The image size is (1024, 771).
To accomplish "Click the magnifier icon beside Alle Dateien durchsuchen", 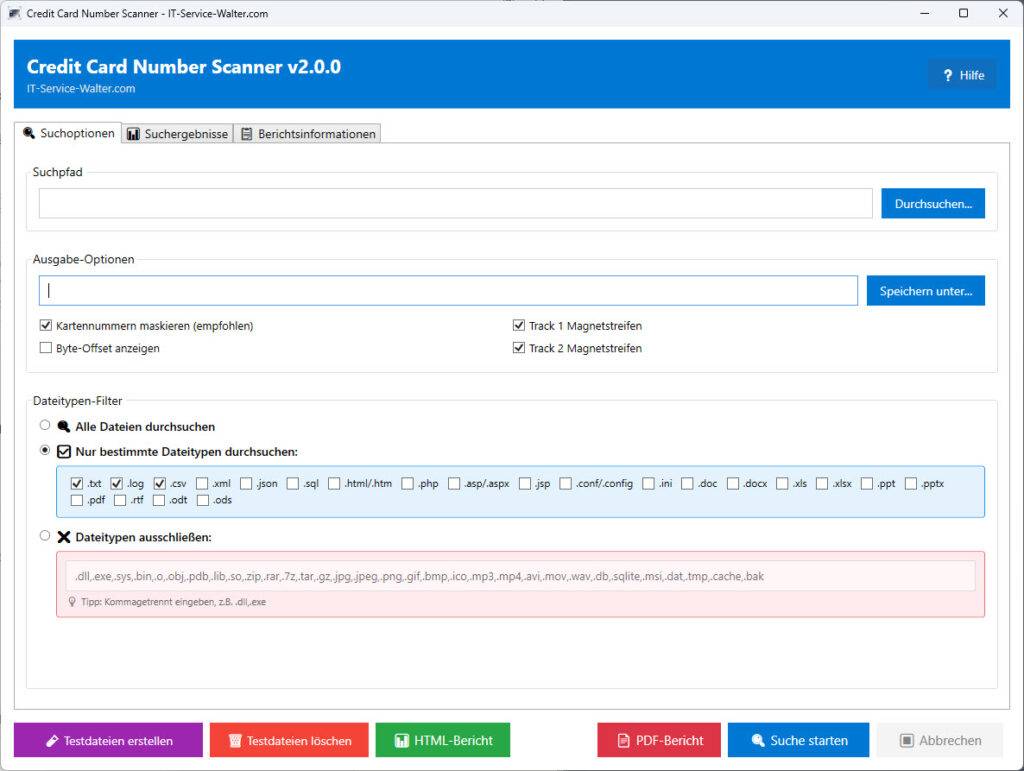I will [64, 425].
